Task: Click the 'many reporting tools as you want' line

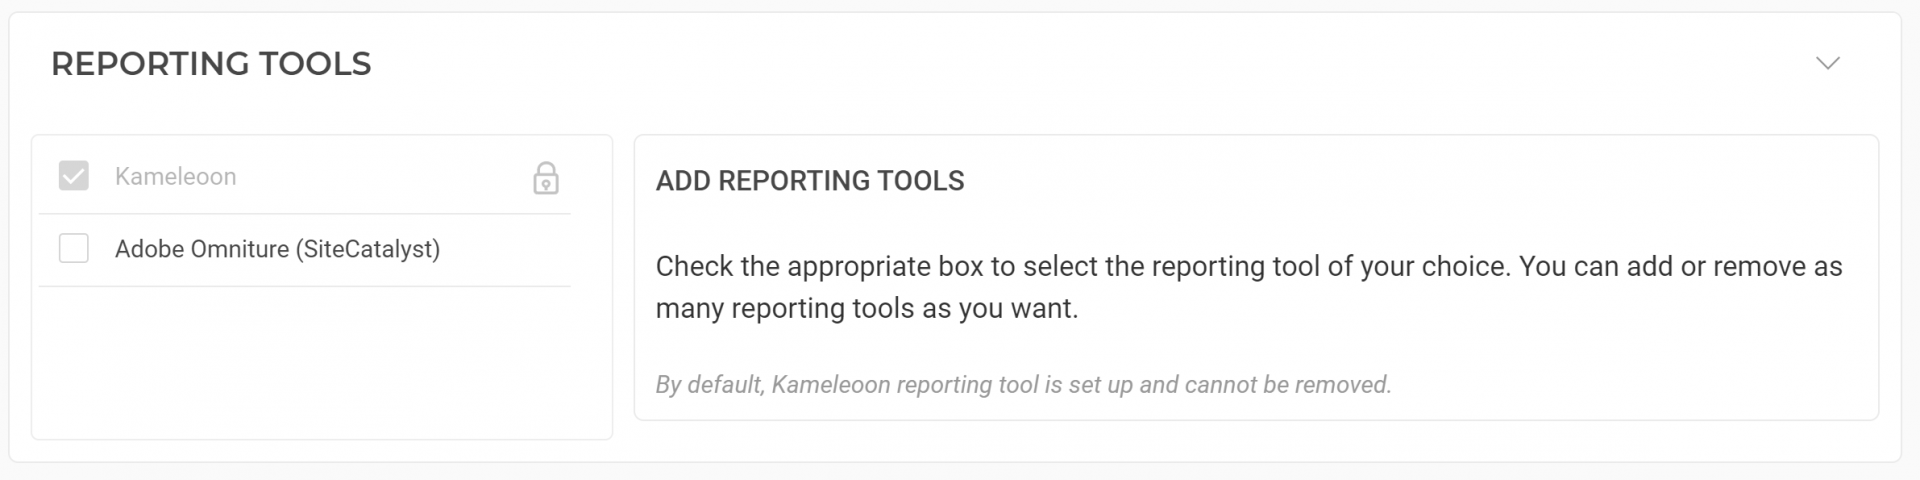Action: pyautogui.click(x=867, y=308)
